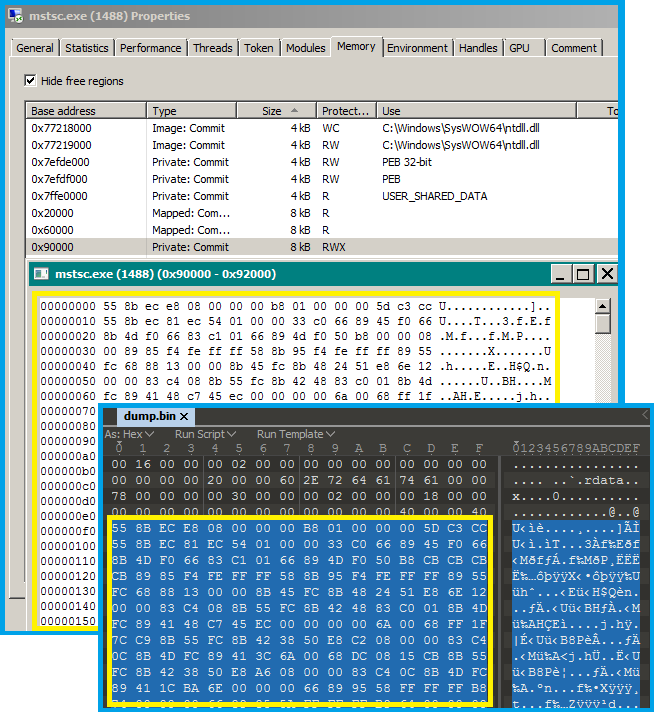Select the 0x7efde000 PEB 32-bit row

tap(200, 162)
